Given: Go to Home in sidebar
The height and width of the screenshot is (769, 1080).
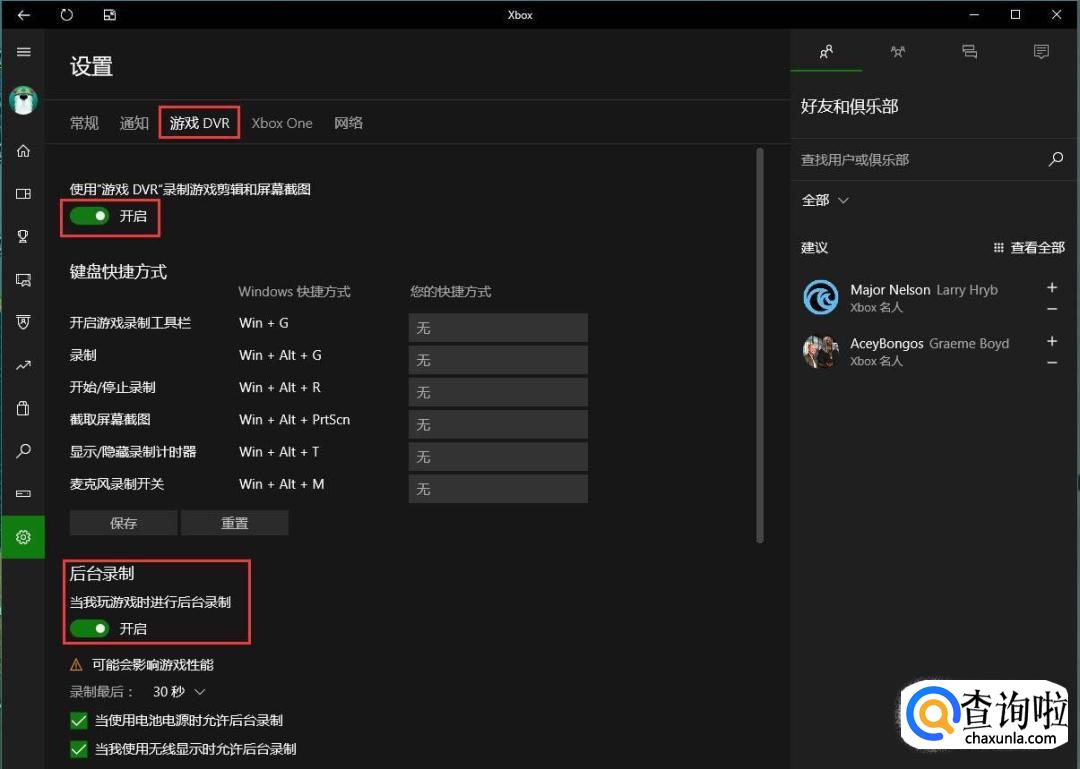Looking at the screenshot, I should 23,151.
